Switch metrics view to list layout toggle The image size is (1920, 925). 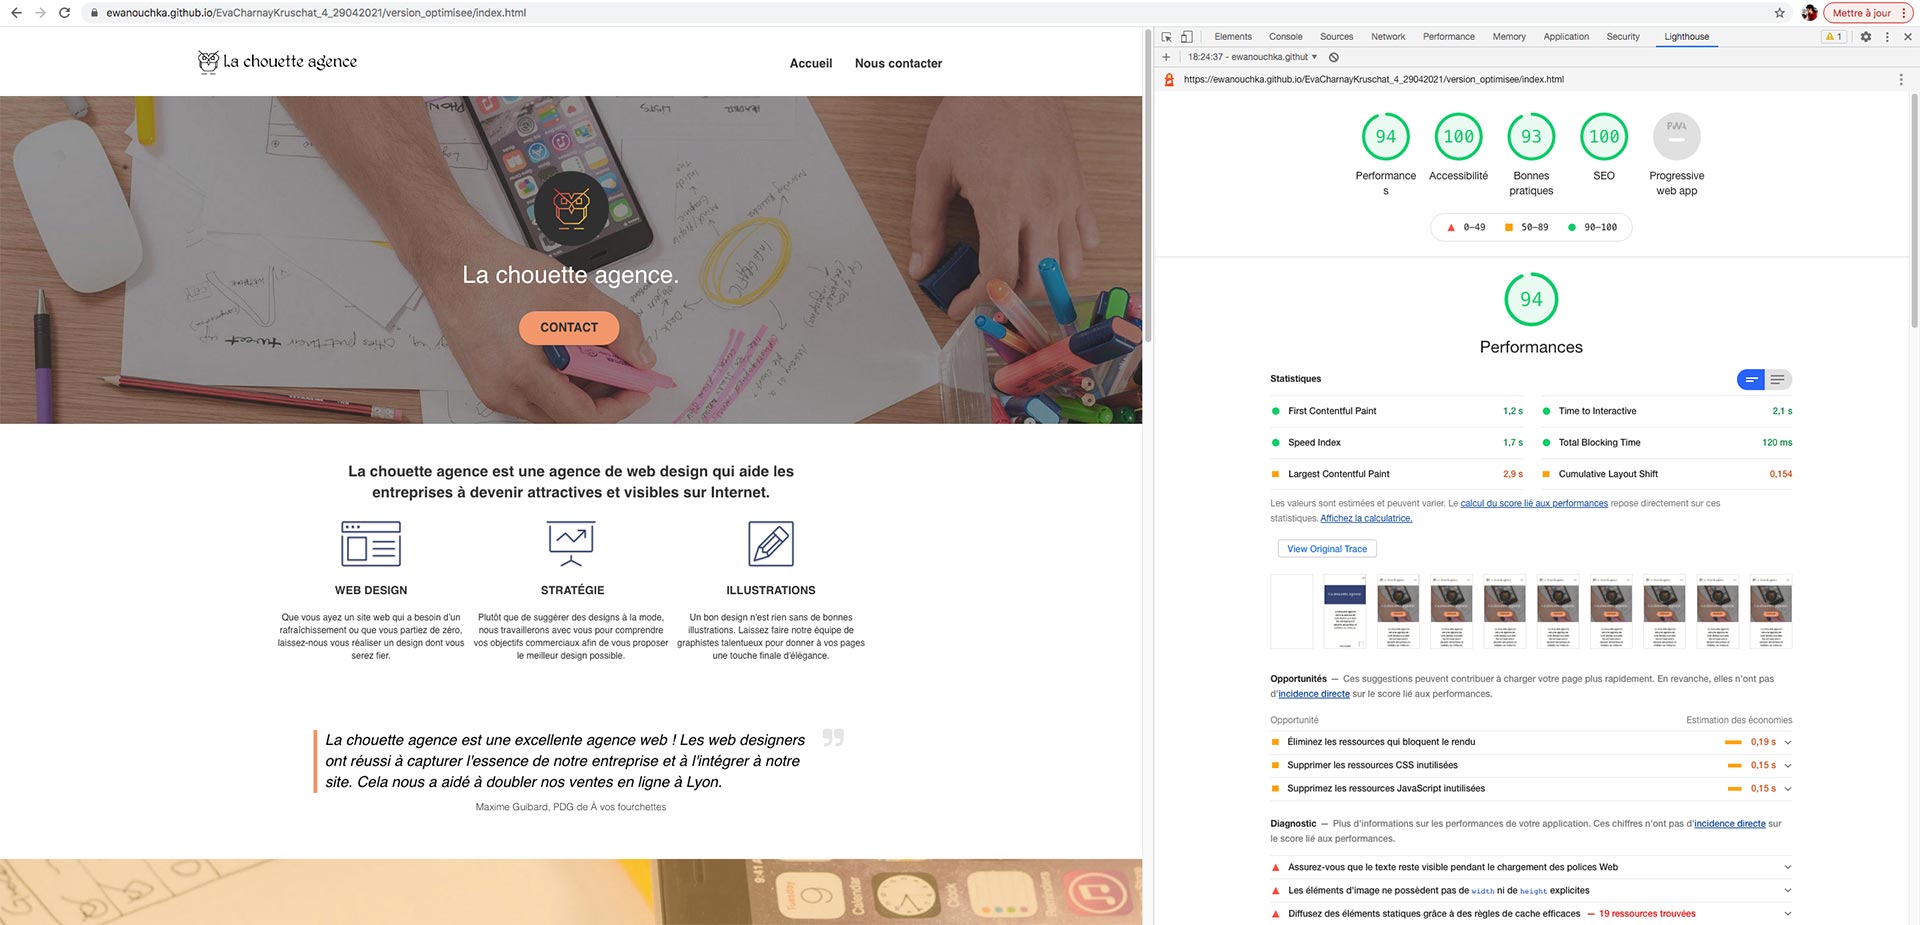[x=1777, y=380]
